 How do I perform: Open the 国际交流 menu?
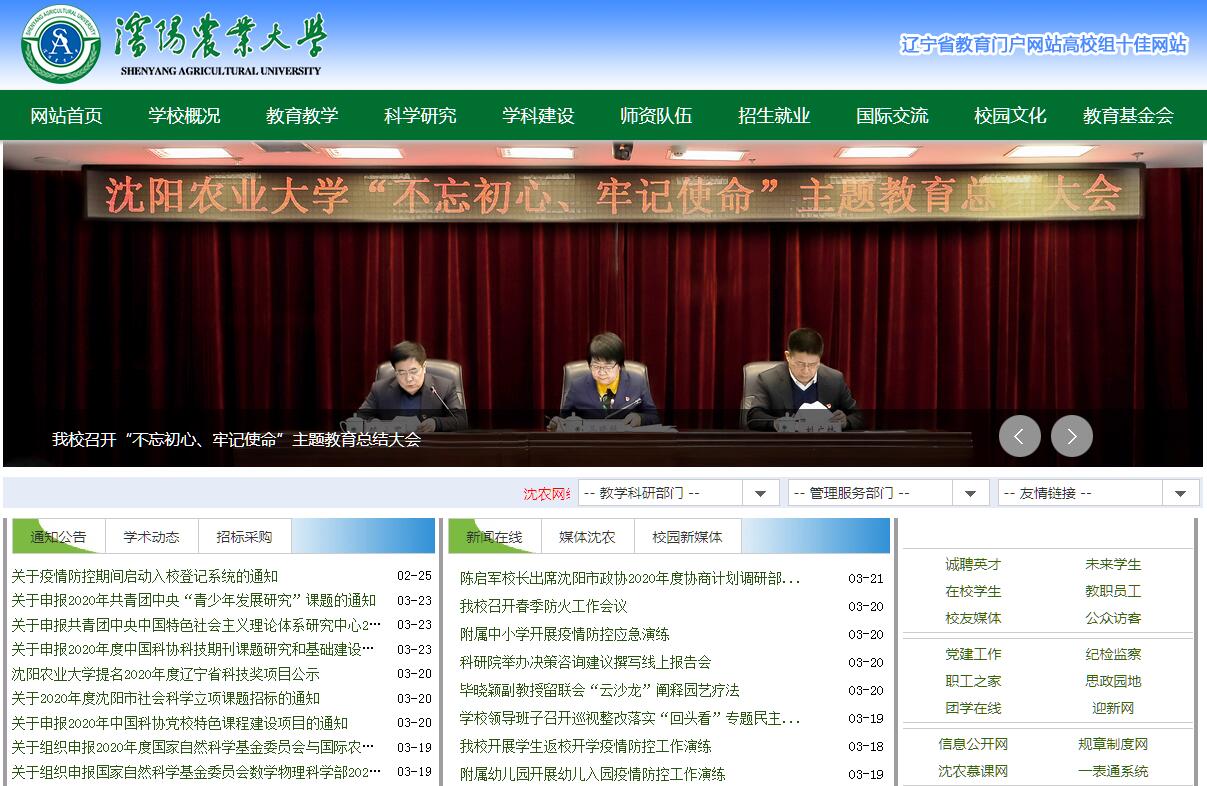click(x=892, y=116)
